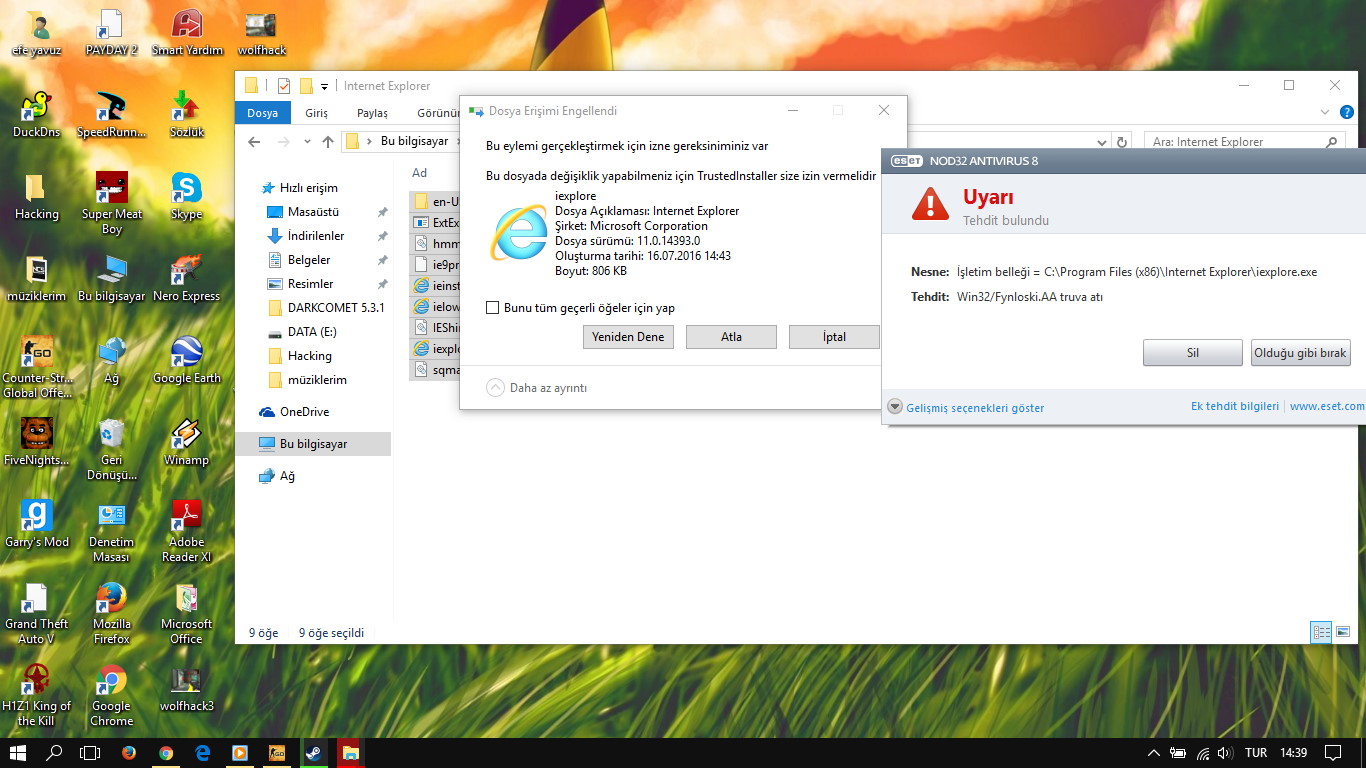This screenshot has height=768, width=1366.
Task: Select the Grand Theft Auto V desktop icon
Action: pyautogui.click(x=36, y=612)
